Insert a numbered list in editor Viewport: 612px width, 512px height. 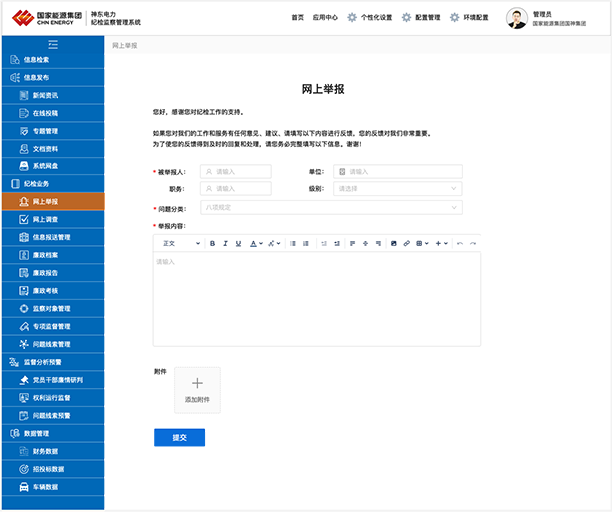306,244
